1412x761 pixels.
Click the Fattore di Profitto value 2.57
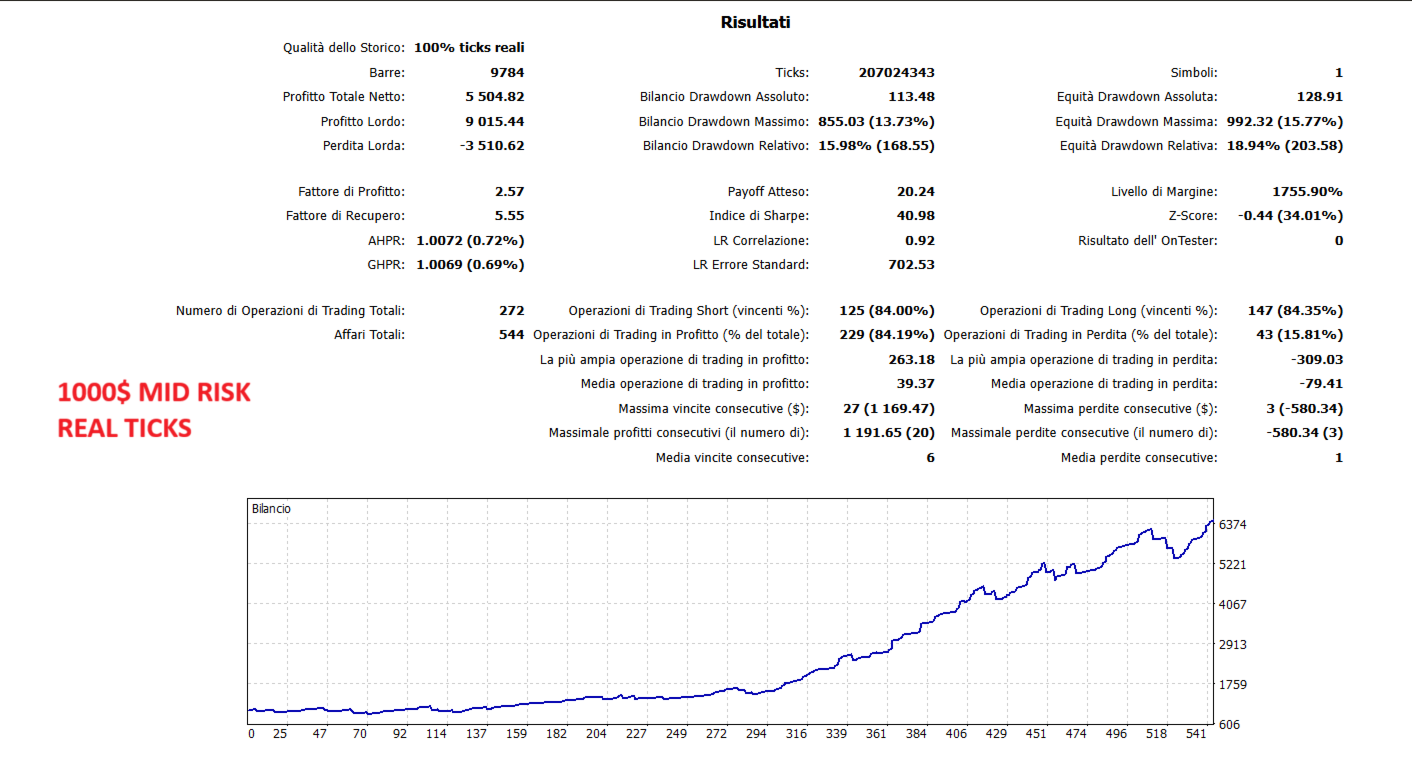(x=509, y=192)
